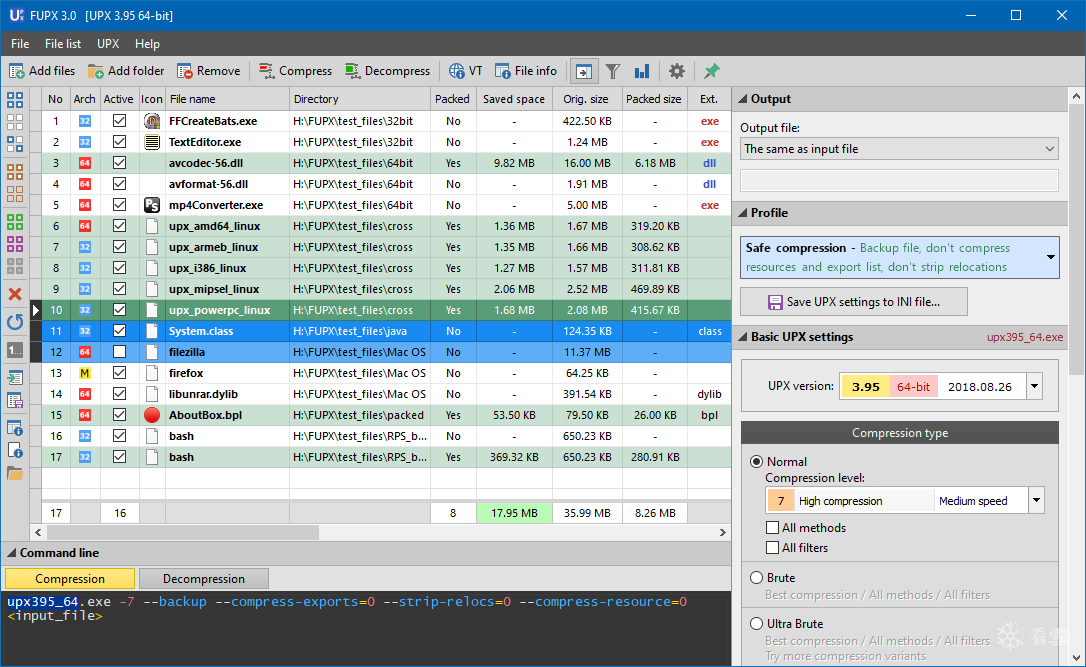Click the output path input field
Viewport: 1086px width, 667px height.
(x=899, y=180)
